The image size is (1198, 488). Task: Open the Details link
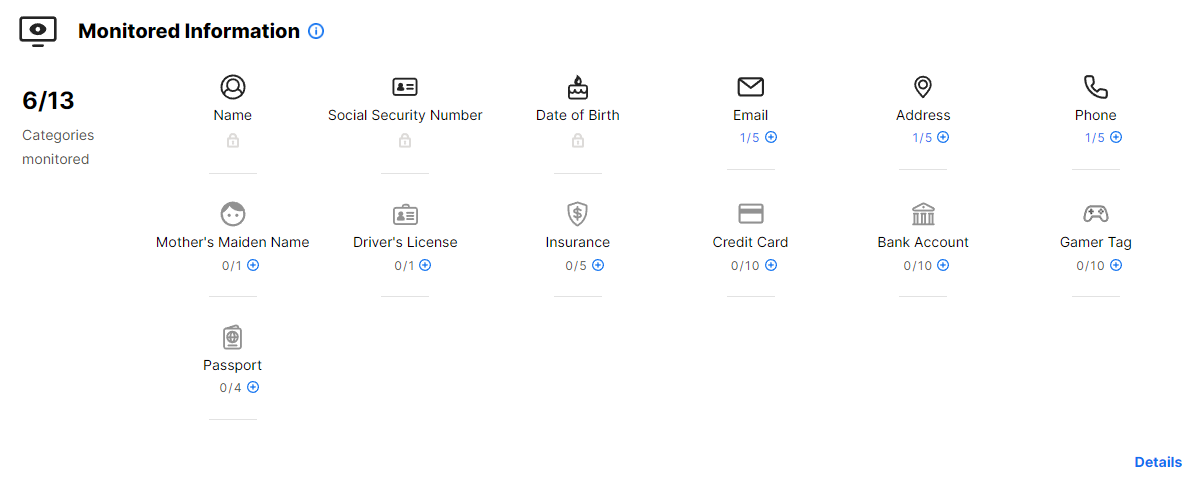[x=1158, y=462]
